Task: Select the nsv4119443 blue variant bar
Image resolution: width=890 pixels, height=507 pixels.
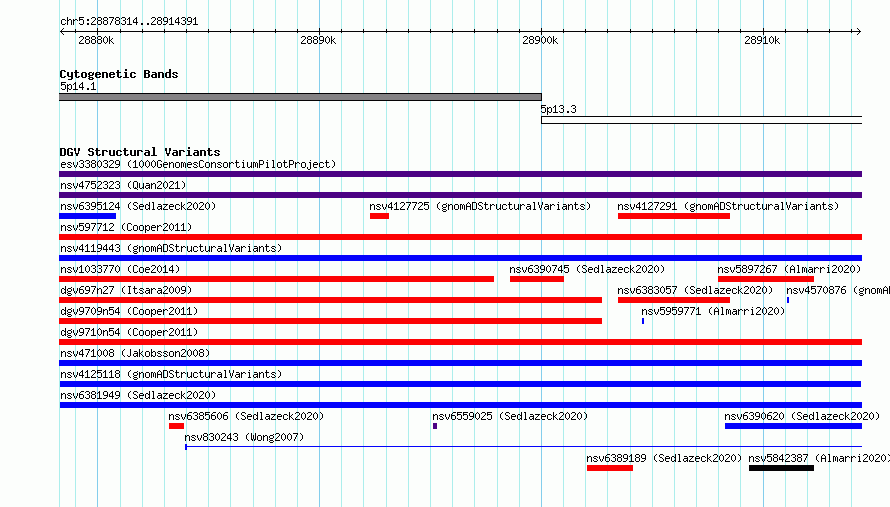Action: click(x=460, y=258)
